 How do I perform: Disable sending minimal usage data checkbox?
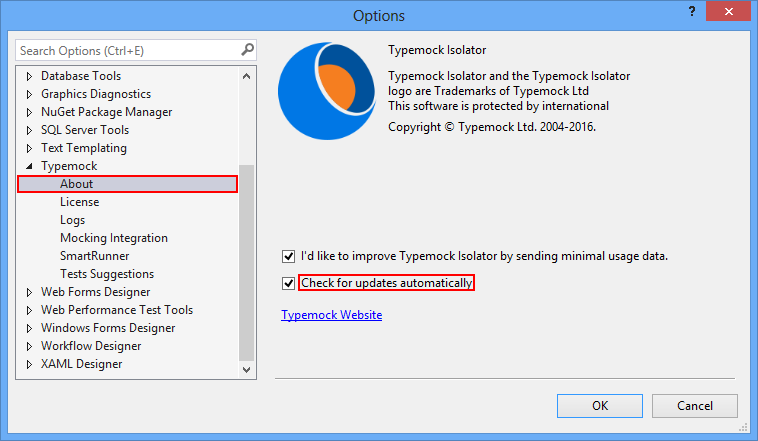289,256
